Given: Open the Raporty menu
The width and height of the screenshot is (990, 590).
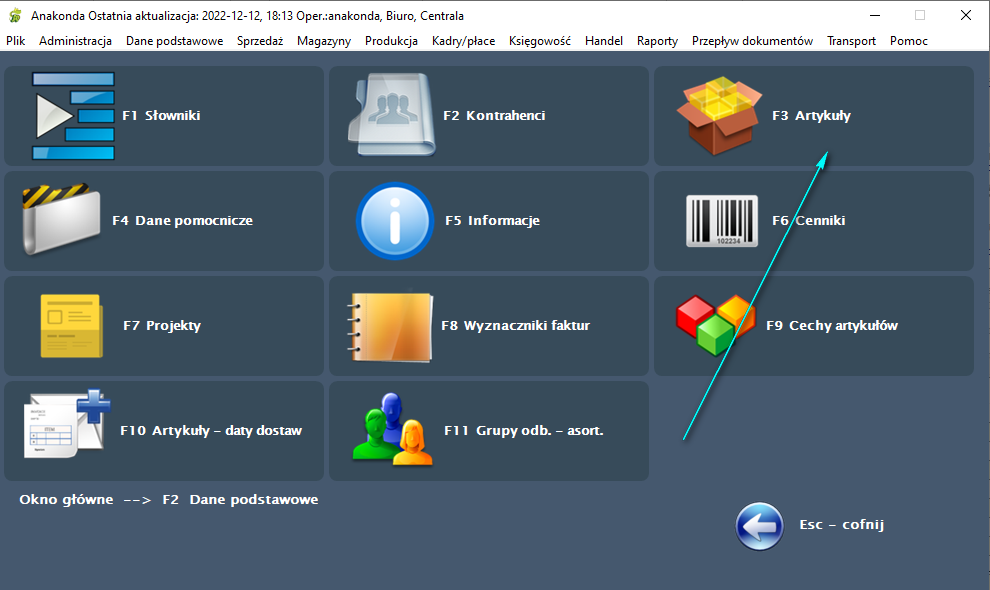Looking at the screenshot, I should (657, 41).
